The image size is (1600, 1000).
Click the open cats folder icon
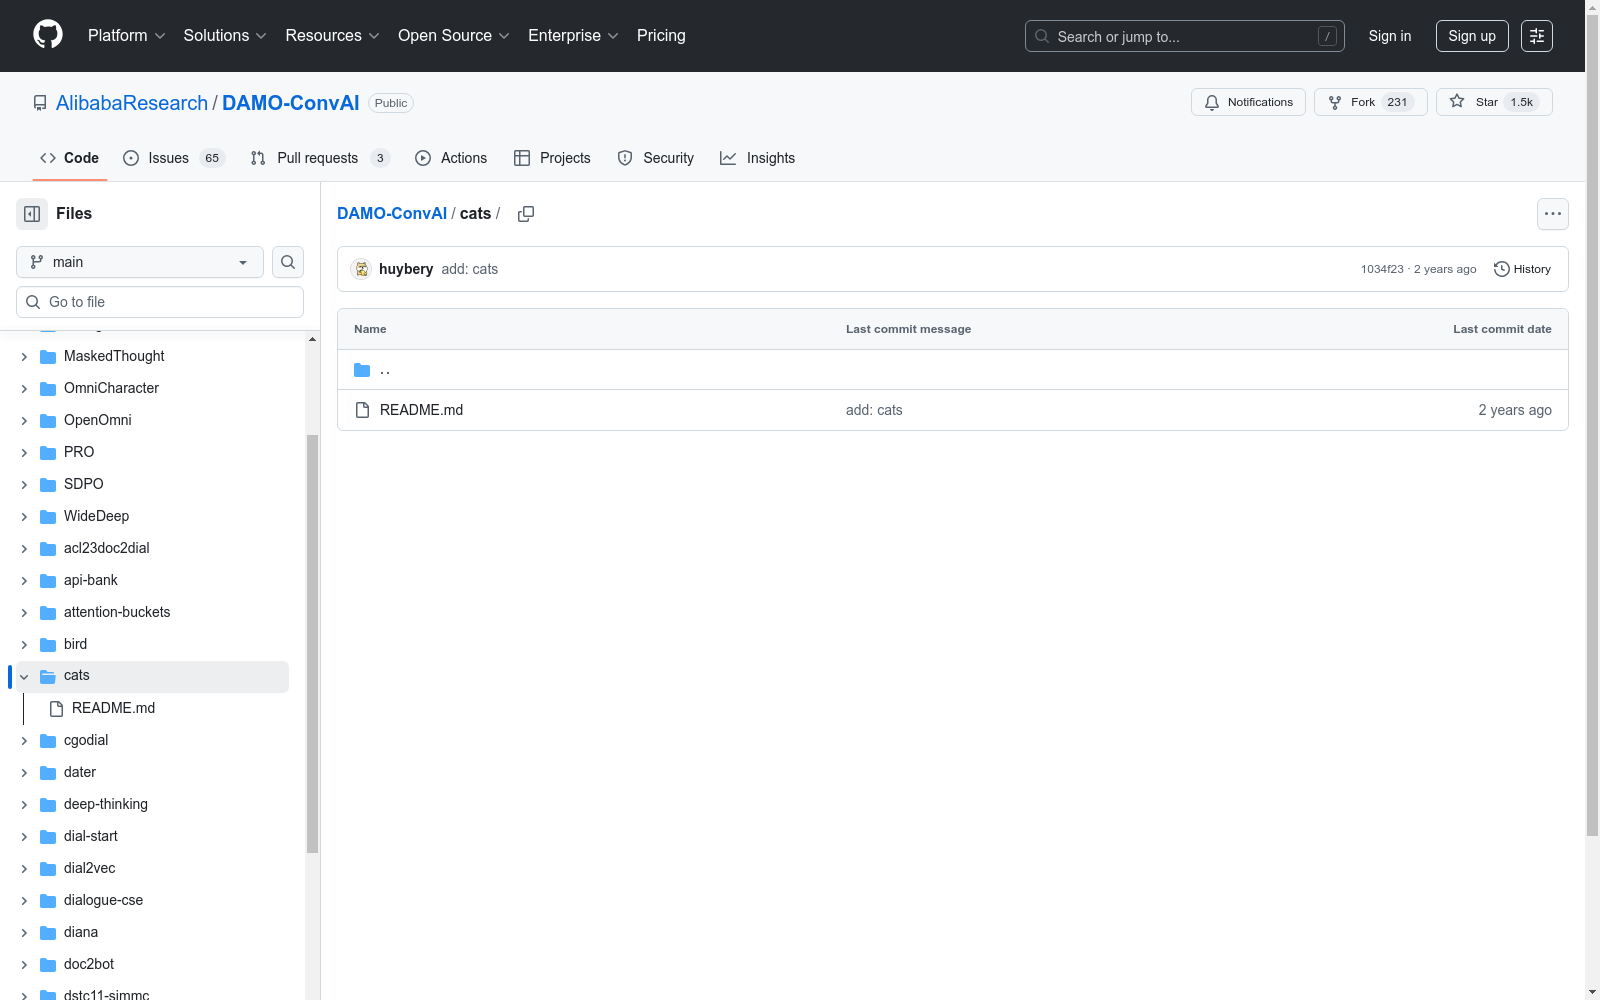(x=48, y=676)
